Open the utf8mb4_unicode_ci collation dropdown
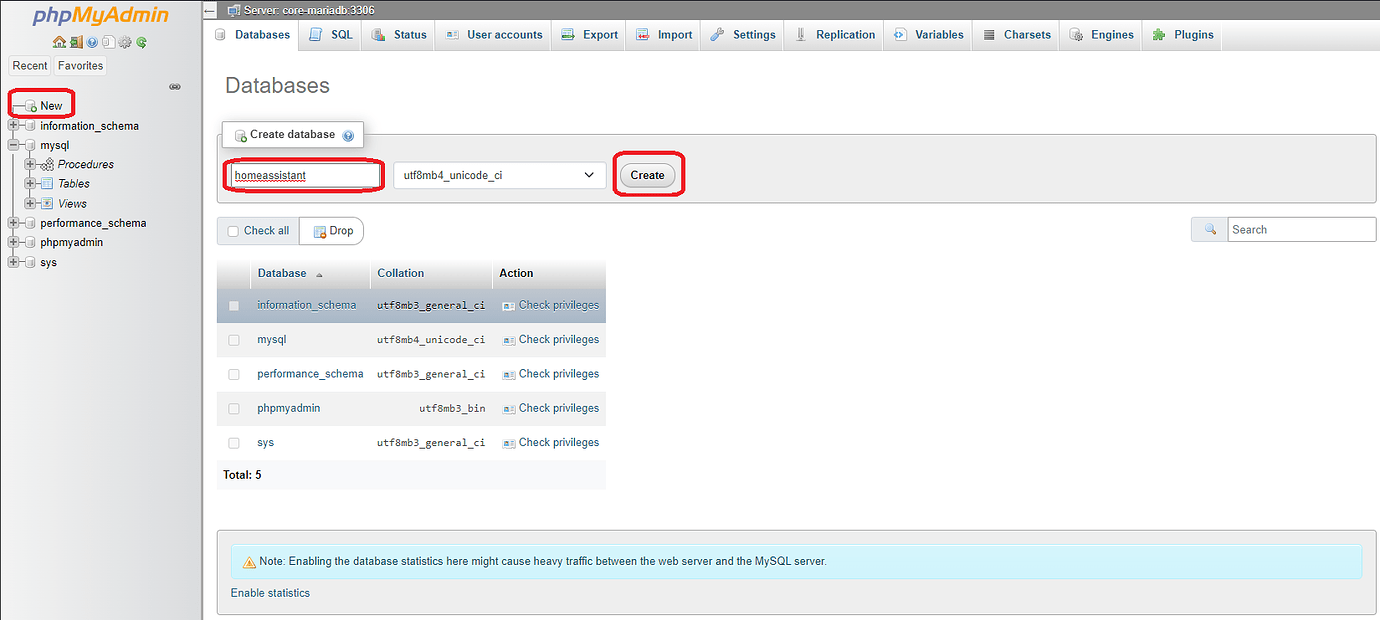This screenshot has height=620, width=1380. coord(499,174)
